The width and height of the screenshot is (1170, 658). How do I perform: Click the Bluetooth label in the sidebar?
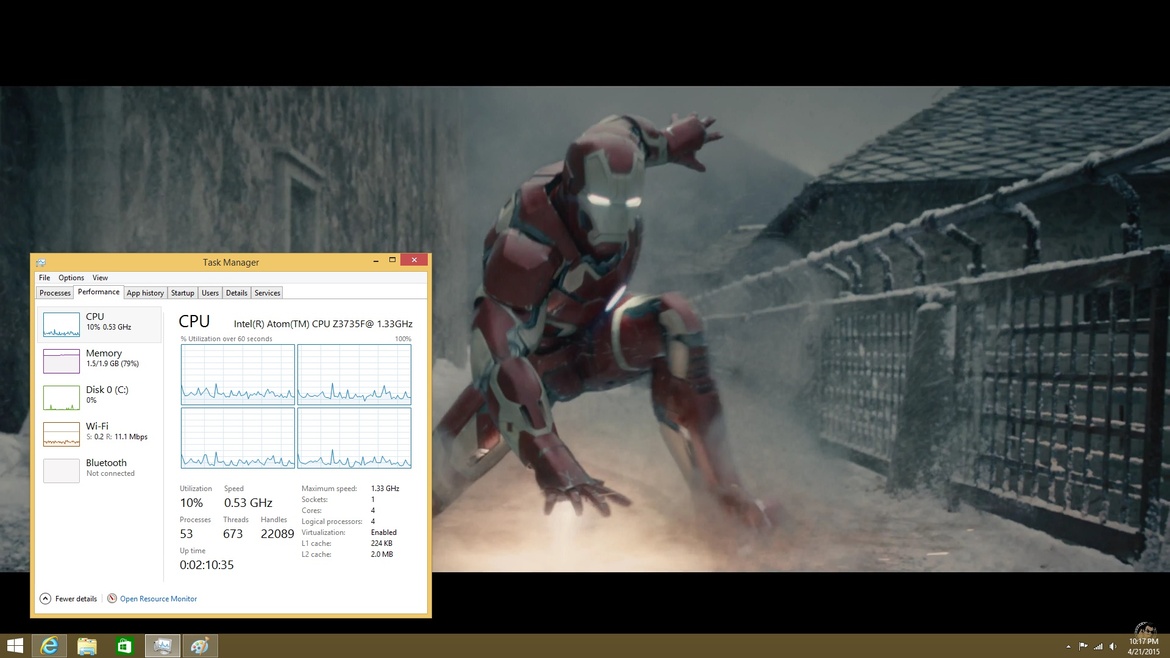(x=106, y=463)
